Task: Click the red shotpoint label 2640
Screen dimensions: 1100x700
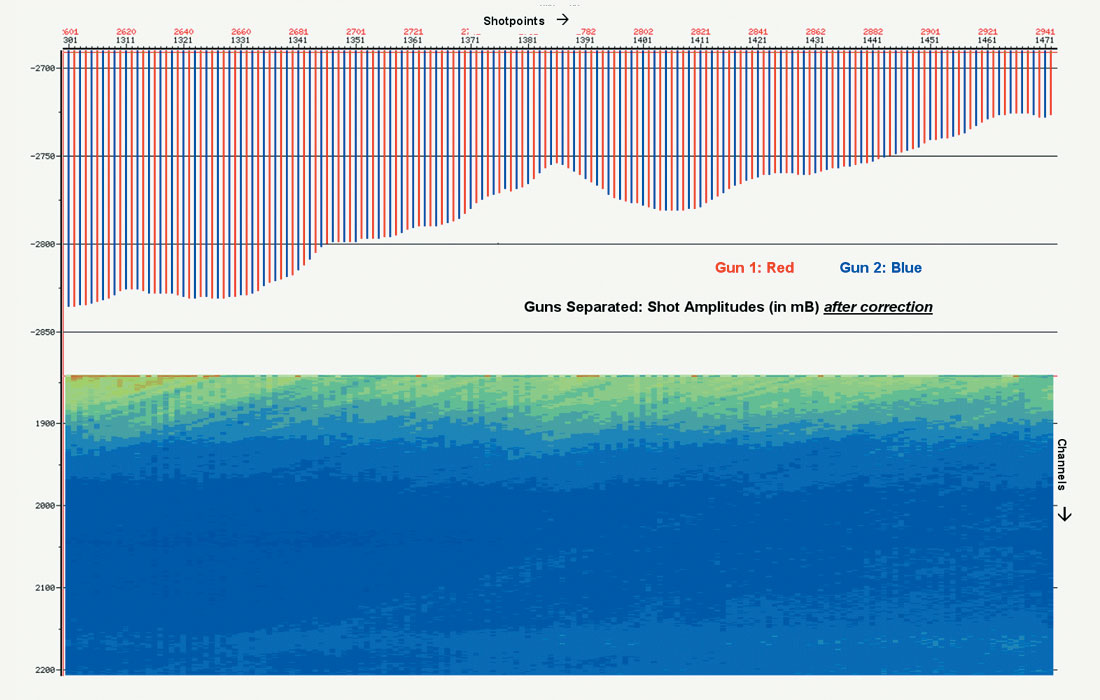Action: [184, 32]
